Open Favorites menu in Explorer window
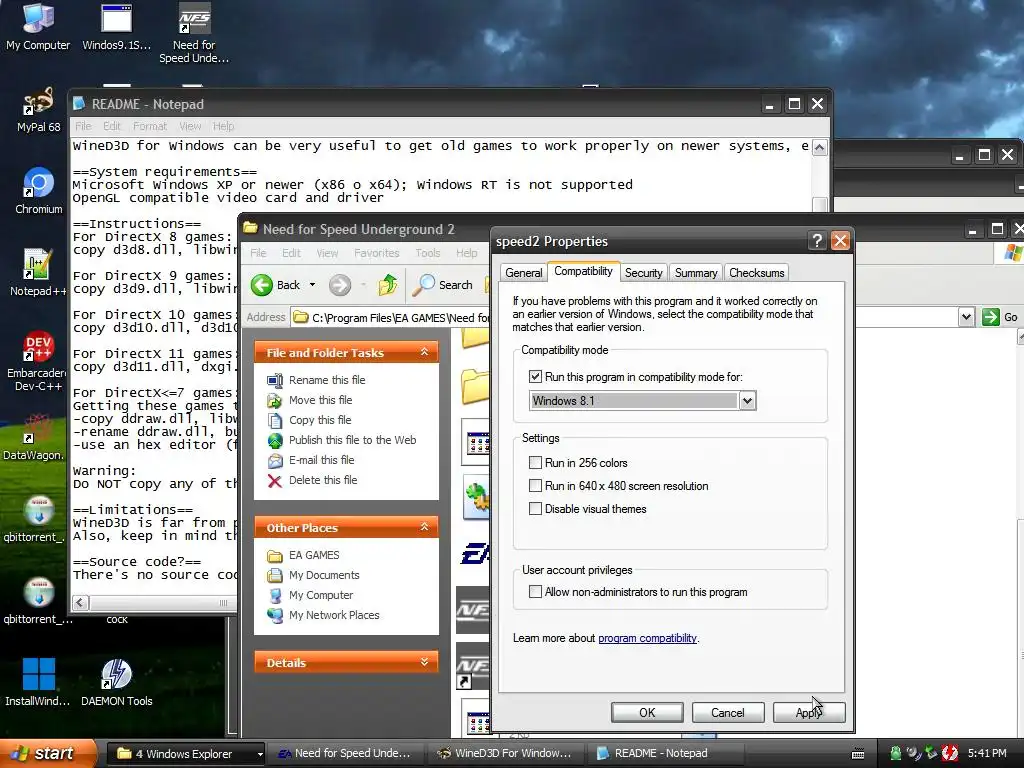Screen dimensions: 1024x768 [376, 253]
